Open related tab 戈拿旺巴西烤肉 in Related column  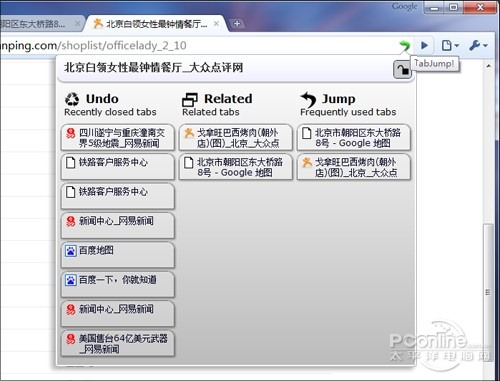pyautogui.click(x=236, y=138)
